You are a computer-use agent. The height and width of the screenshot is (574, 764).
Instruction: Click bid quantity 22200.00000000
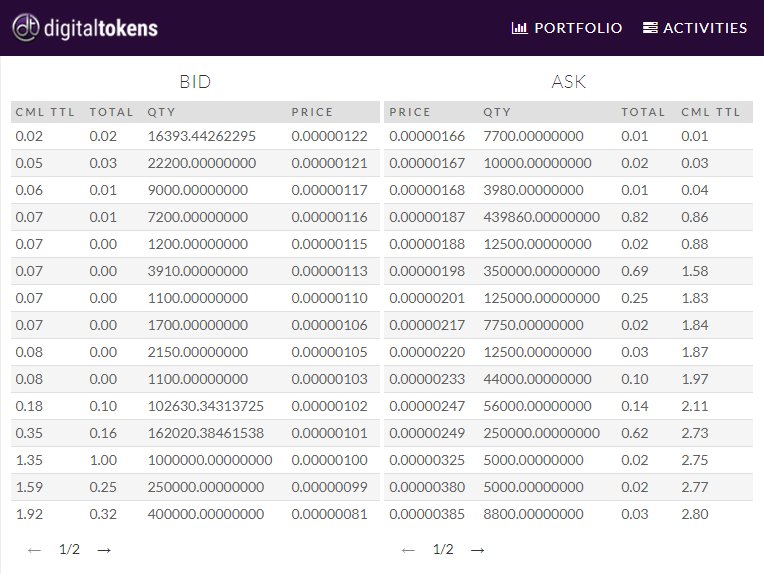click(202, 163)
